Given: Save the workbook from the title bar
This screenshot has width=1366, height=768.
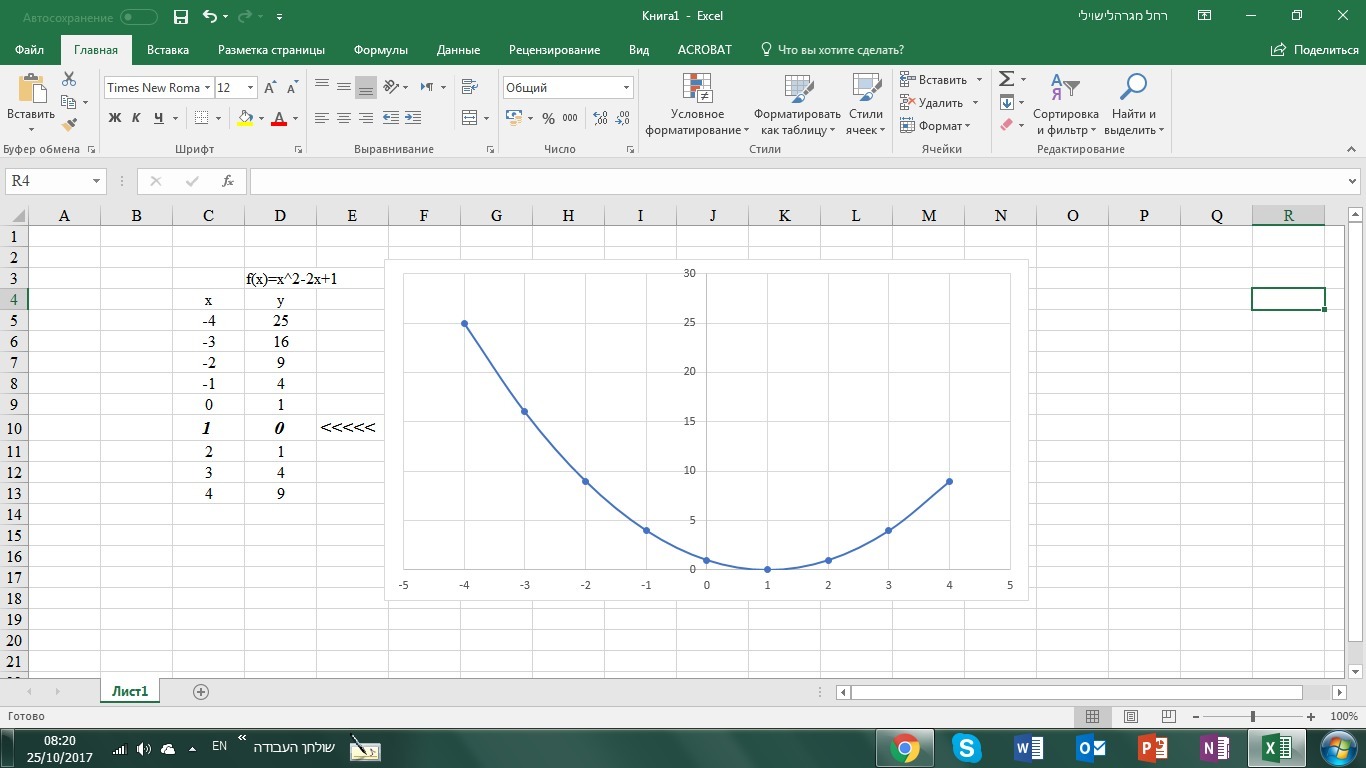Looking at the screenshot, I should pyautogui.click(x=180, y=16).
